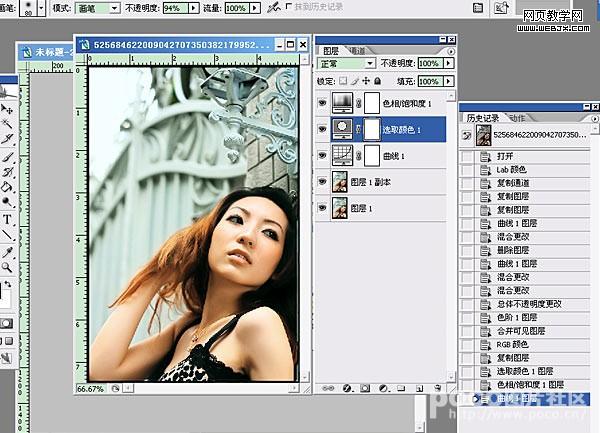
Task: Add a layer style from panel footer
Action: [x=347, y=388]
